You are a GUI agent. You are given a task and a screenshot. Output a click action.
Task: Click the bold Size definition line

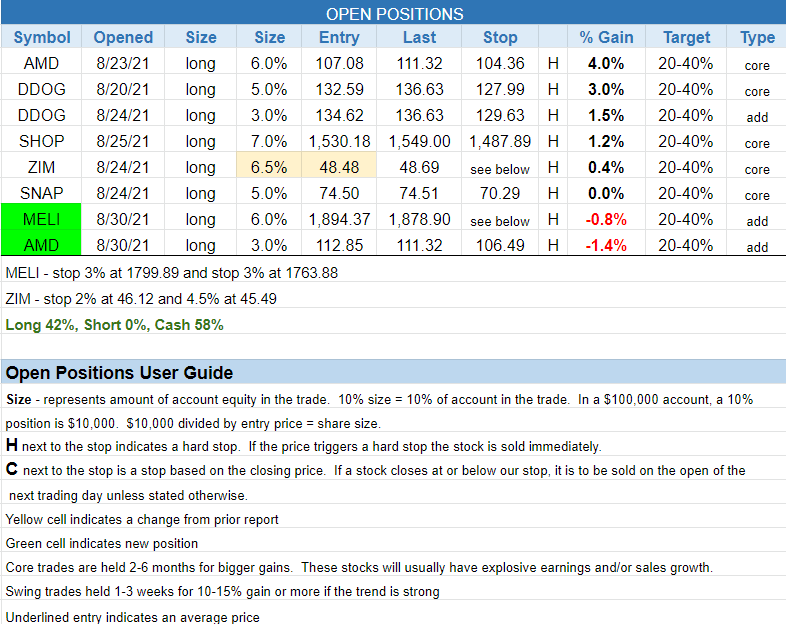coord(379,399)
